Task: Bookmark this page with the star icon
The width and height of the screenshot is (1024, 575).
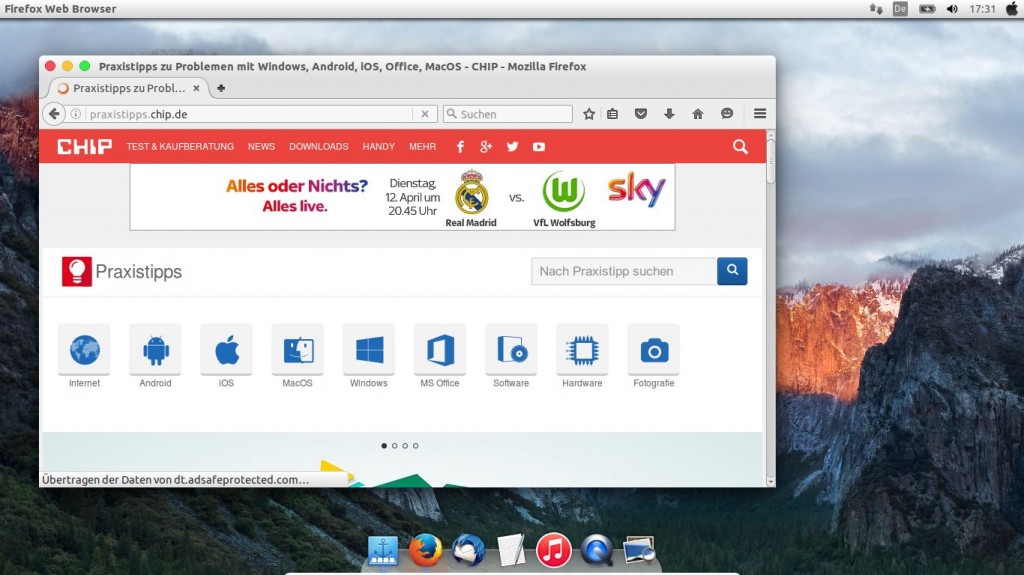Action: click(x=589, y=114)
